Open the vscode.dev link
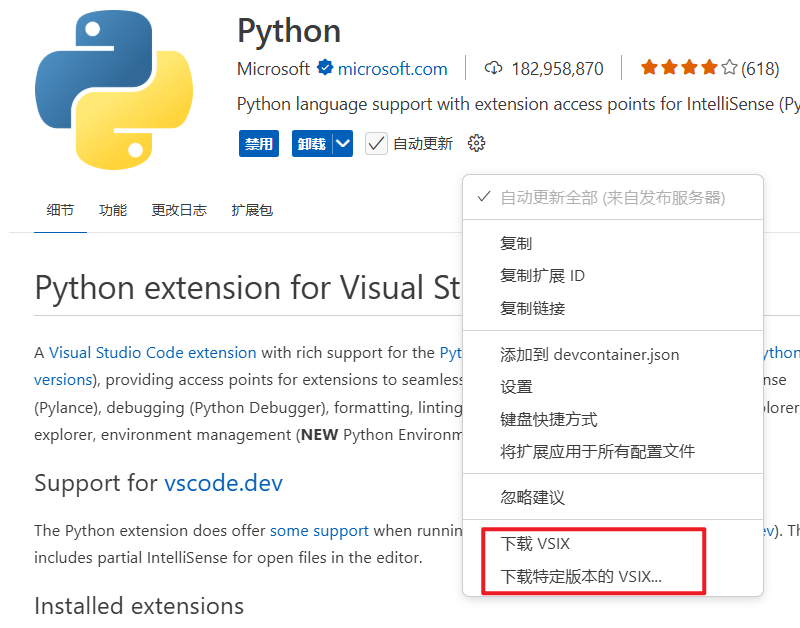Screen dimensions: 800x628 tap(223, 483)
